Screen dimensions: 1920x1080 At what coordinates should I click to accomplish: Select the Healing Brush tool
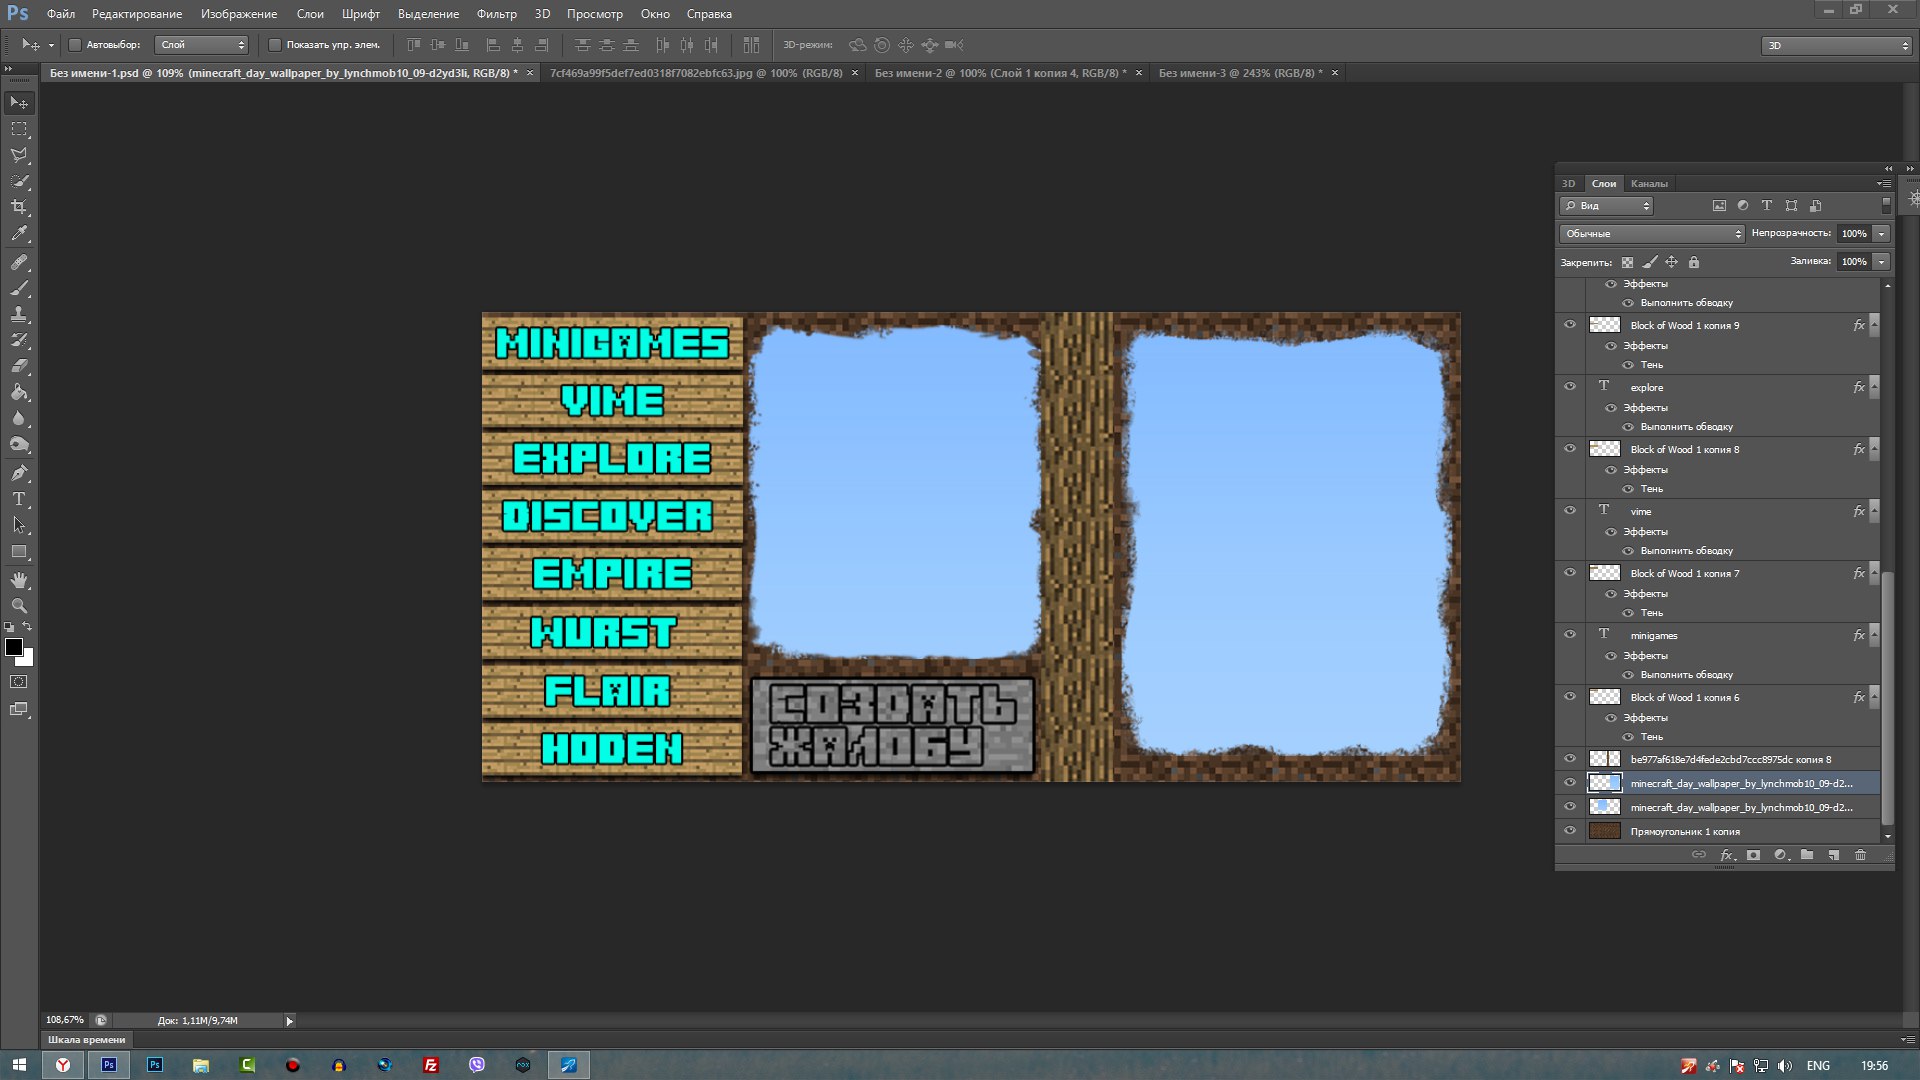point(19,262)
